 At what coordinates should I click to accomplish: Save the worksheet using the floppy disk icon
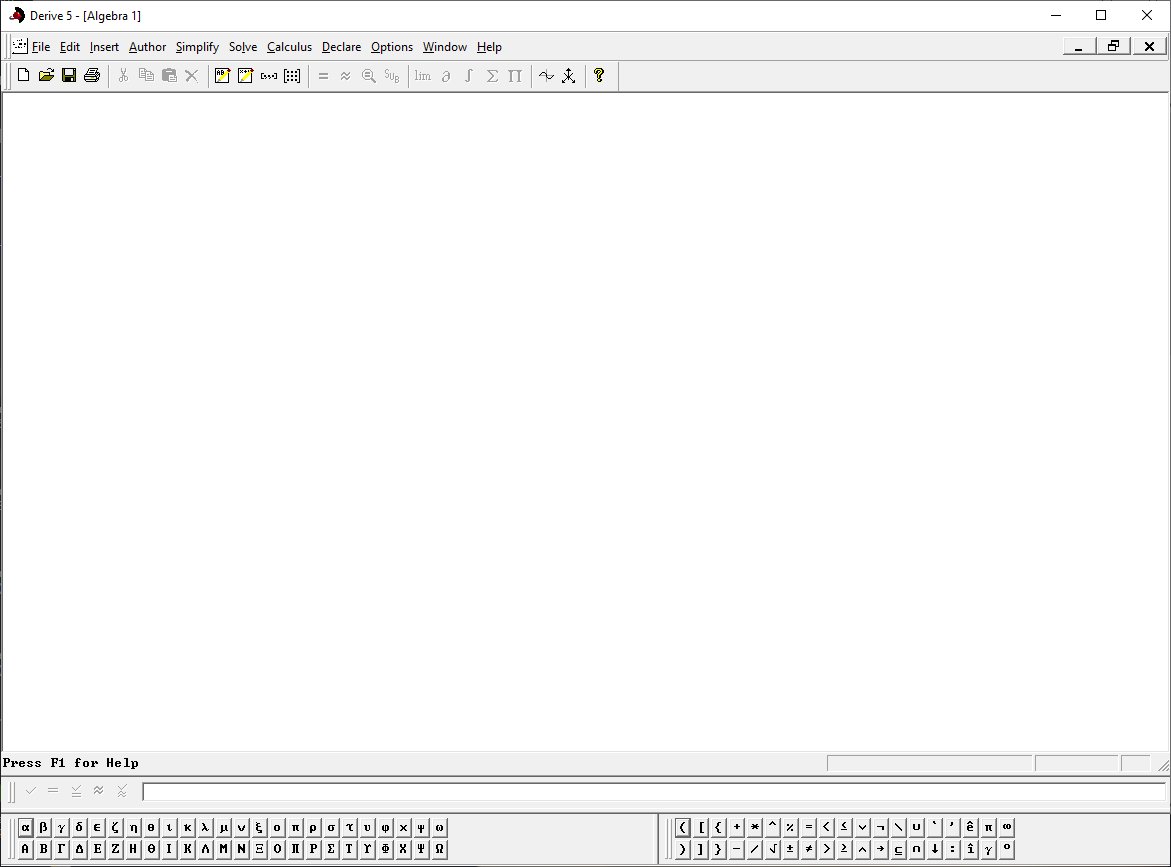69,75
